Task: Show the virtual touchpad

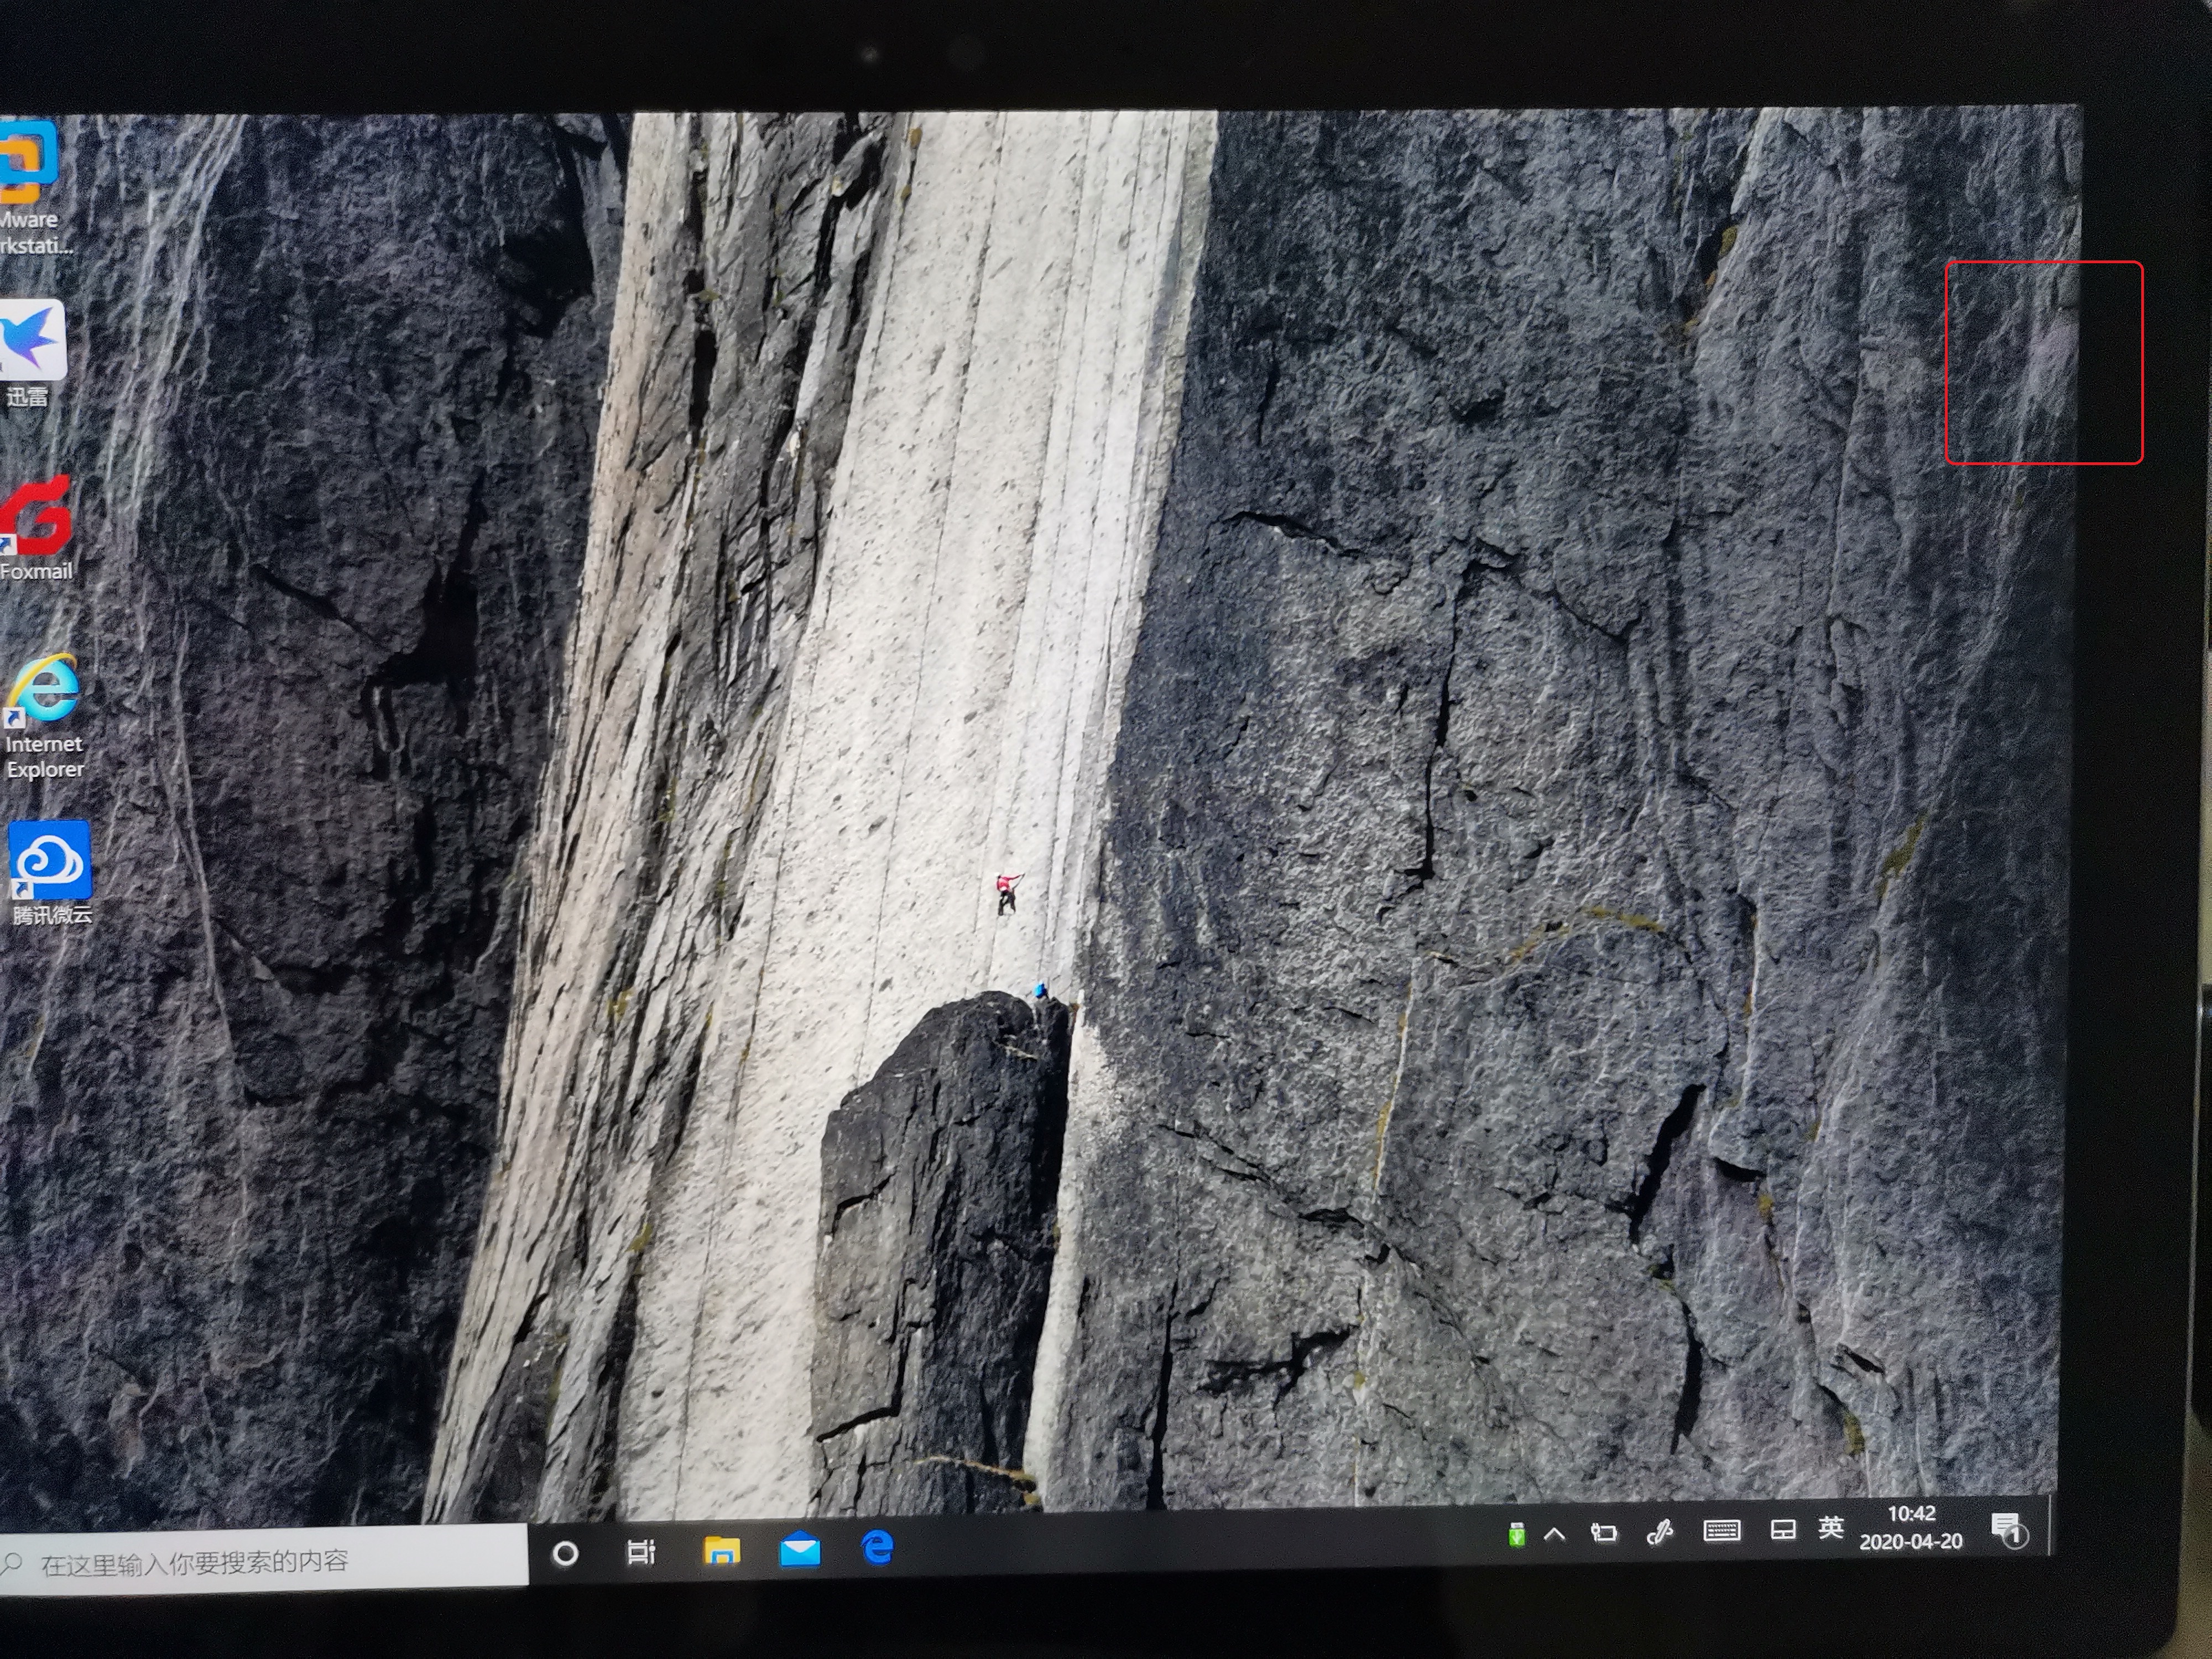Action: coord(1782,1530)
